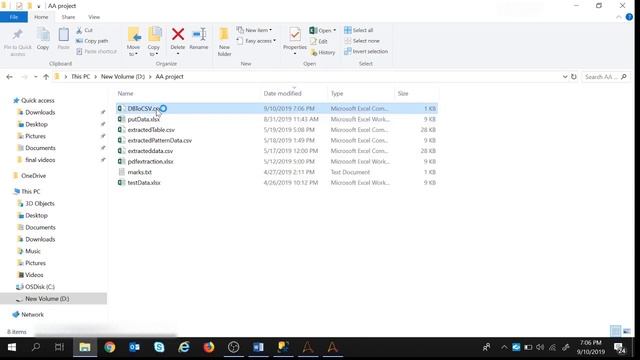The height and width of the screenshot is (360, 640).
Task: Select the putData.xlsx file
Action: pos(277,119)
